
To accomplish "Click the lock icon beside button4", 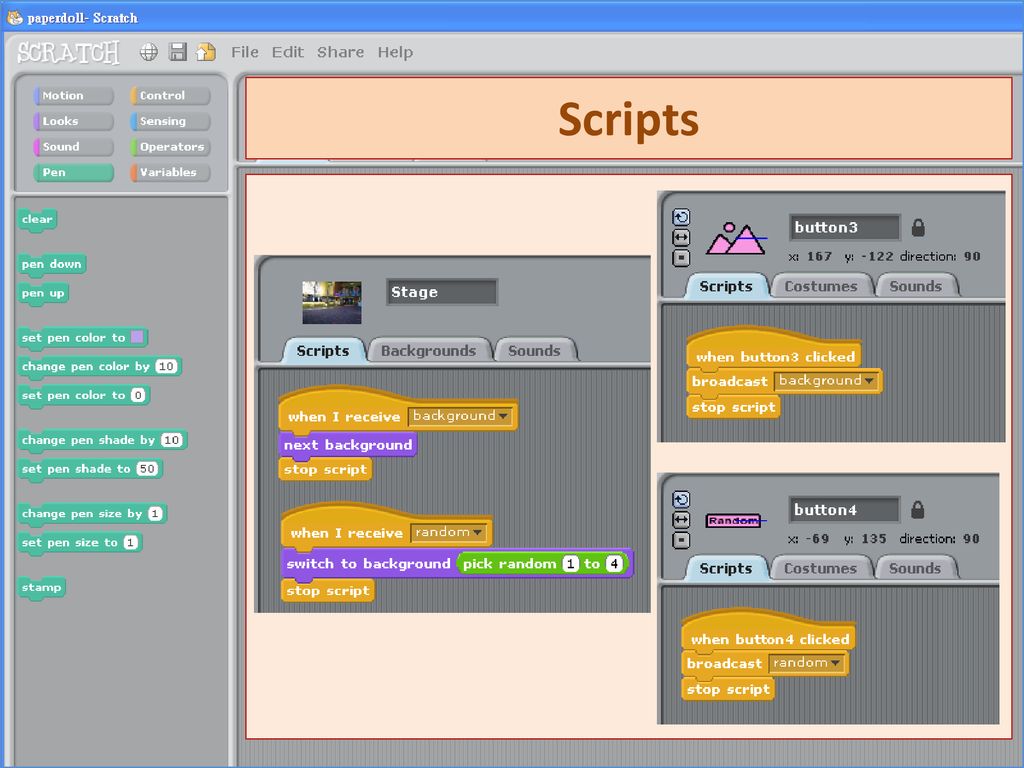I will (x=918, y=509).
